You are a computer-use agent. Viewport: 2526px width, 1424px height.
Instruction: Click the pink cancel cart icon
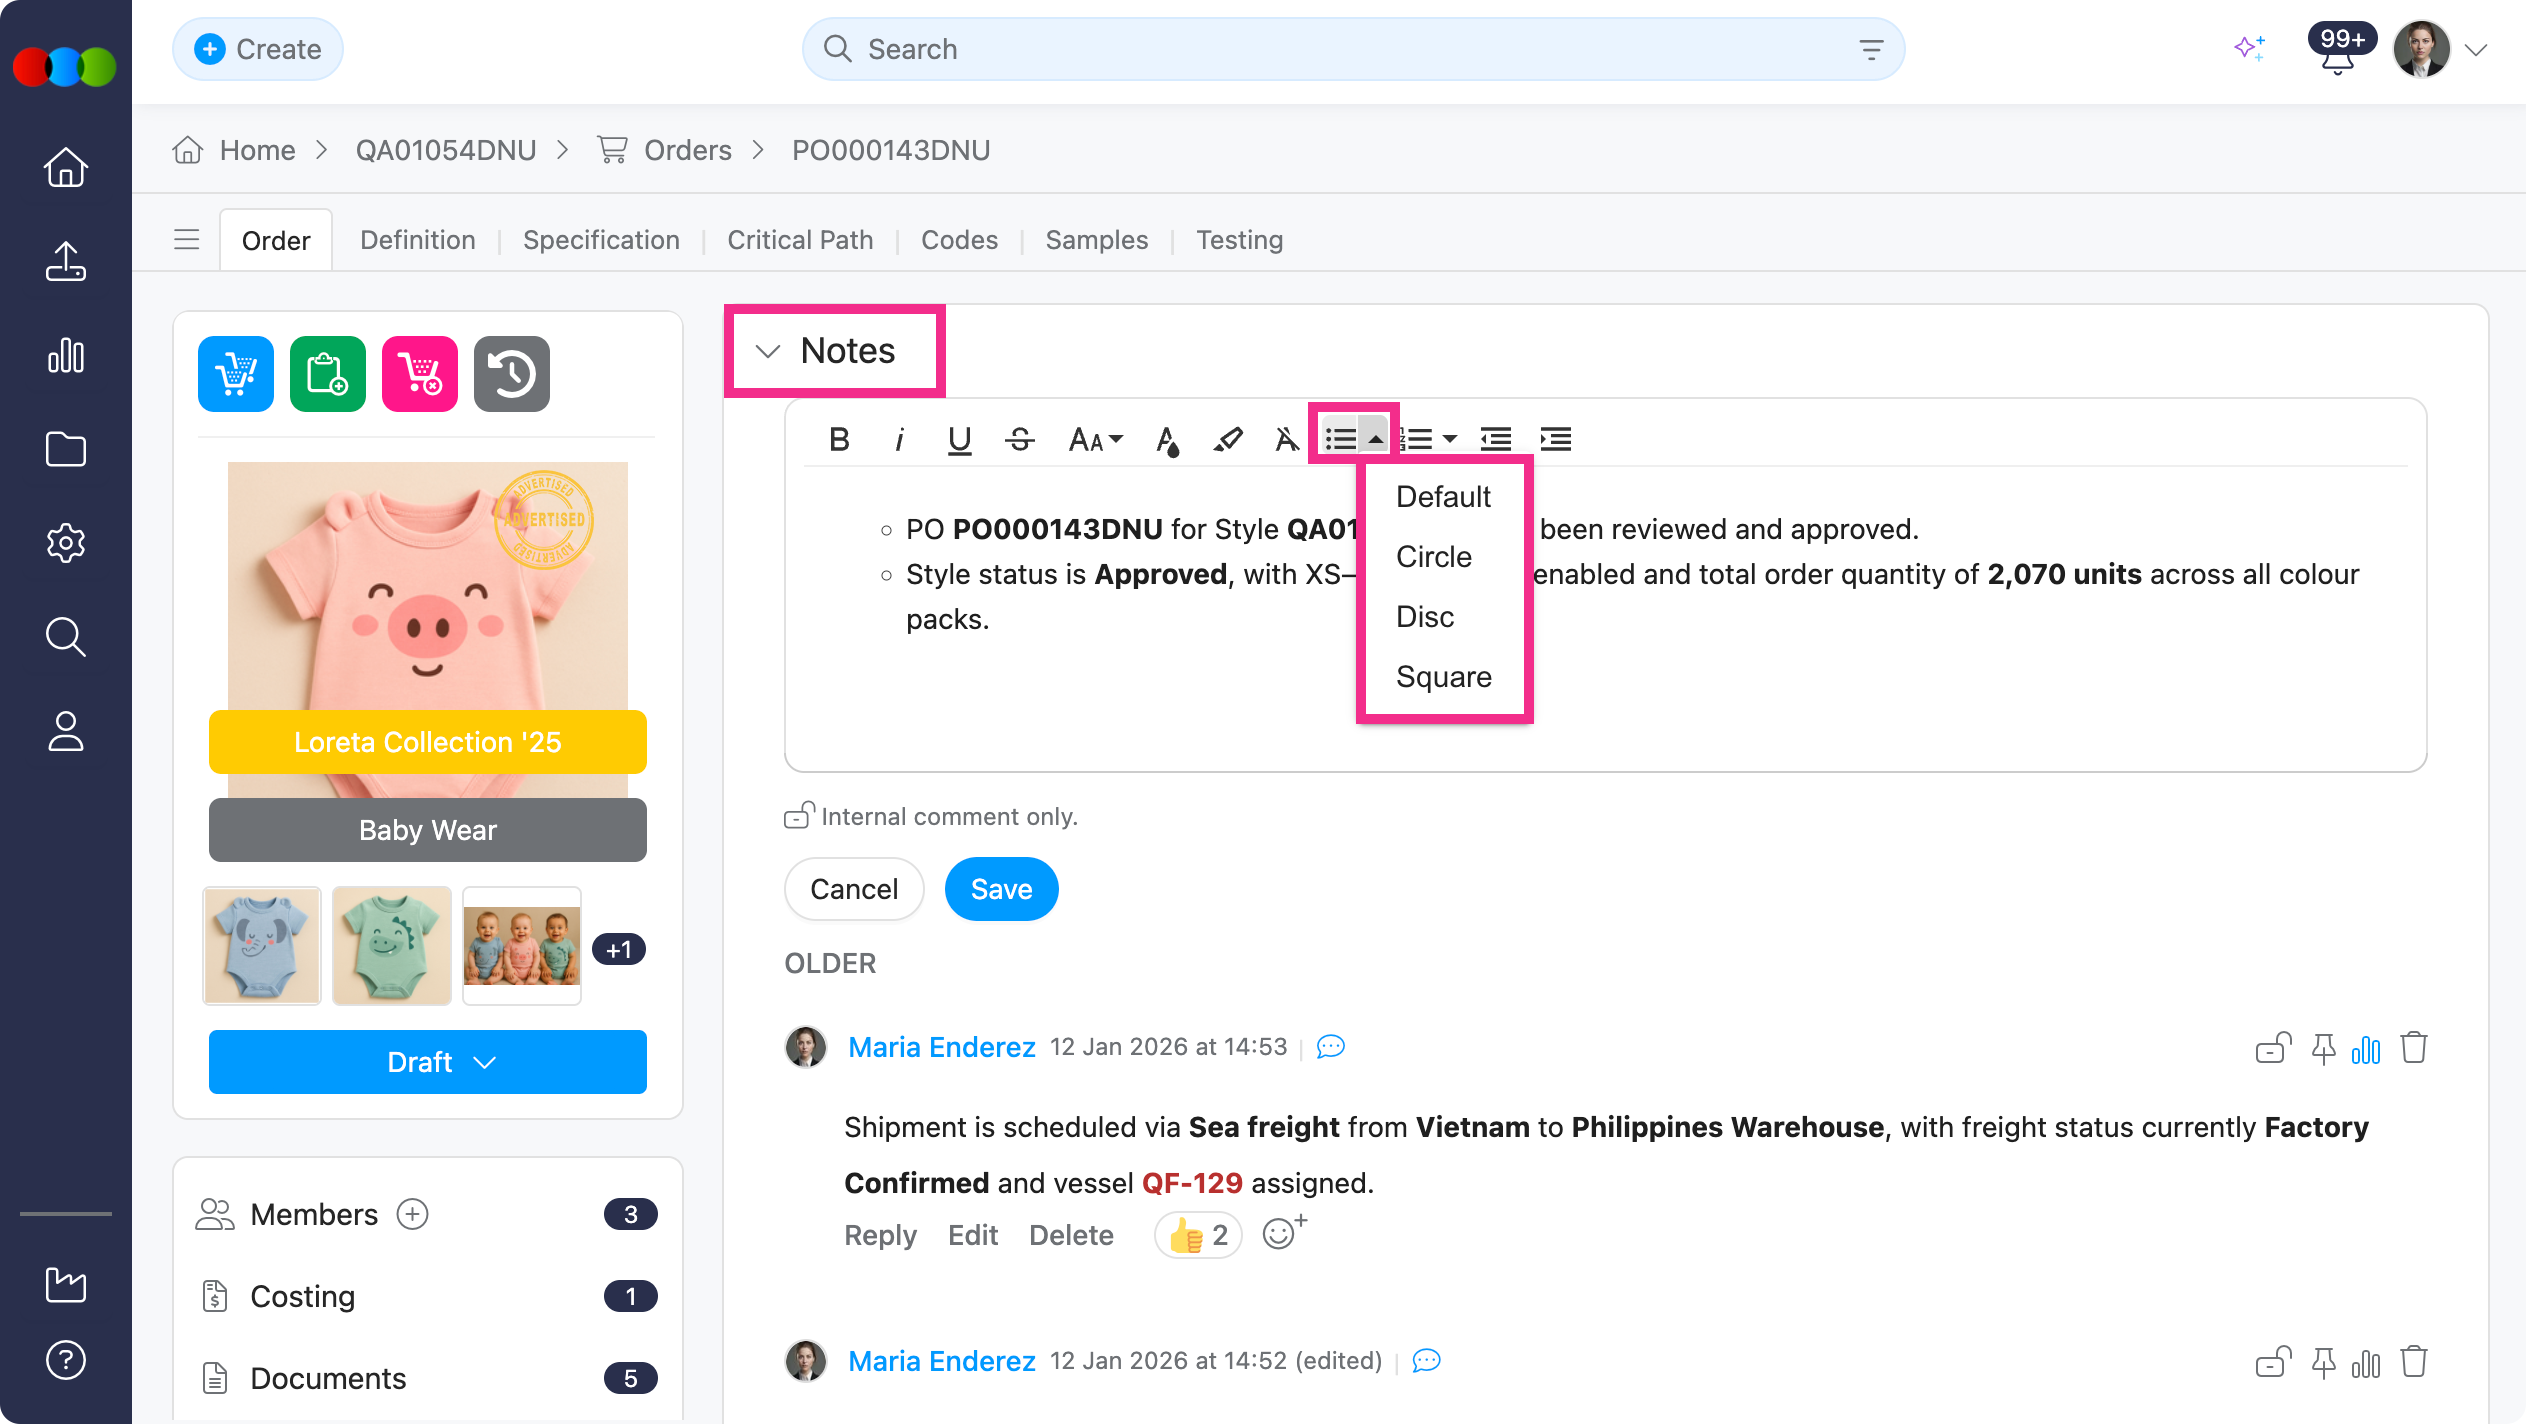coord(419,374)
